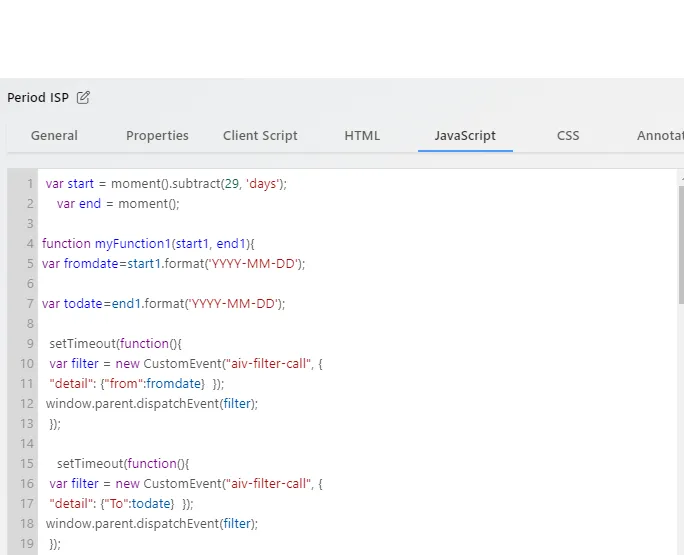Open the Properties tab
Image resolution: width=685 pixels, height=555 pixels.
[x=157, y=136]
